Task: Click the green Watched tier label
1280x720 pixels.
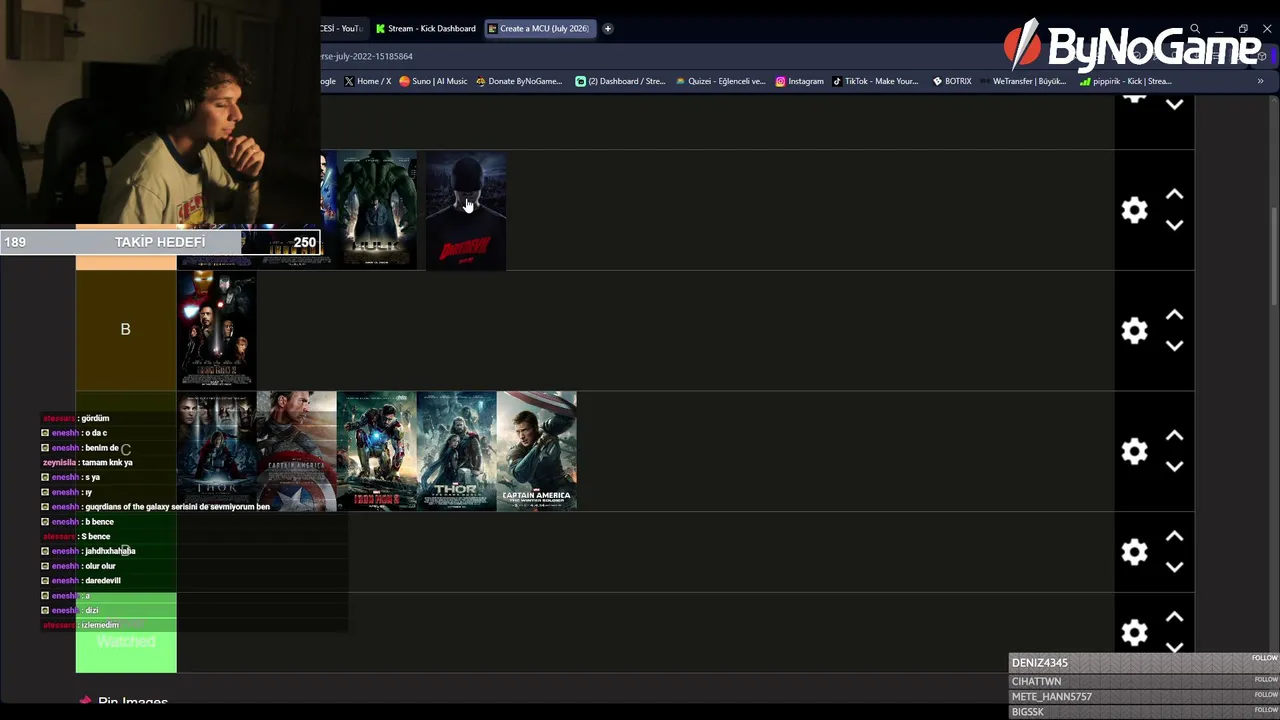Action: [126, 632]
